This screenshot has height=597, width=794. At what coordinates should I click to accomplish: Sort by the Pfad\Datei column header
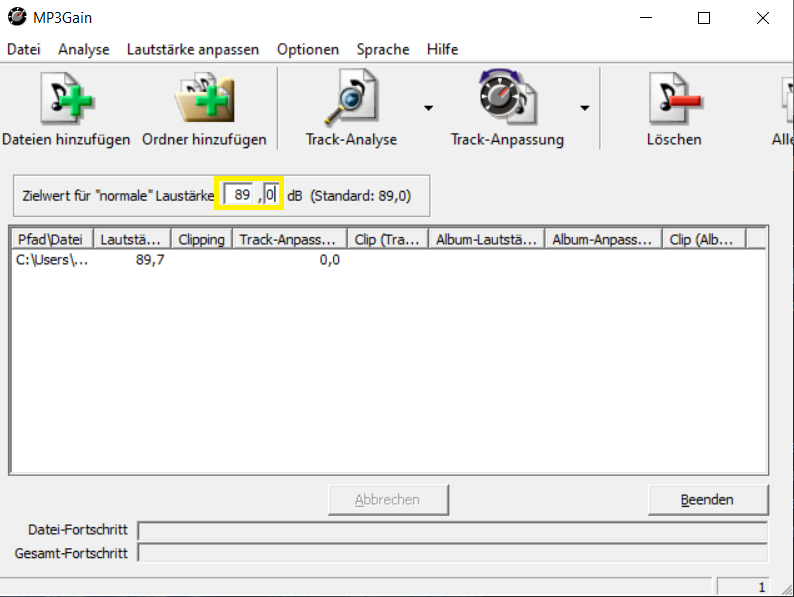[52, 239]
